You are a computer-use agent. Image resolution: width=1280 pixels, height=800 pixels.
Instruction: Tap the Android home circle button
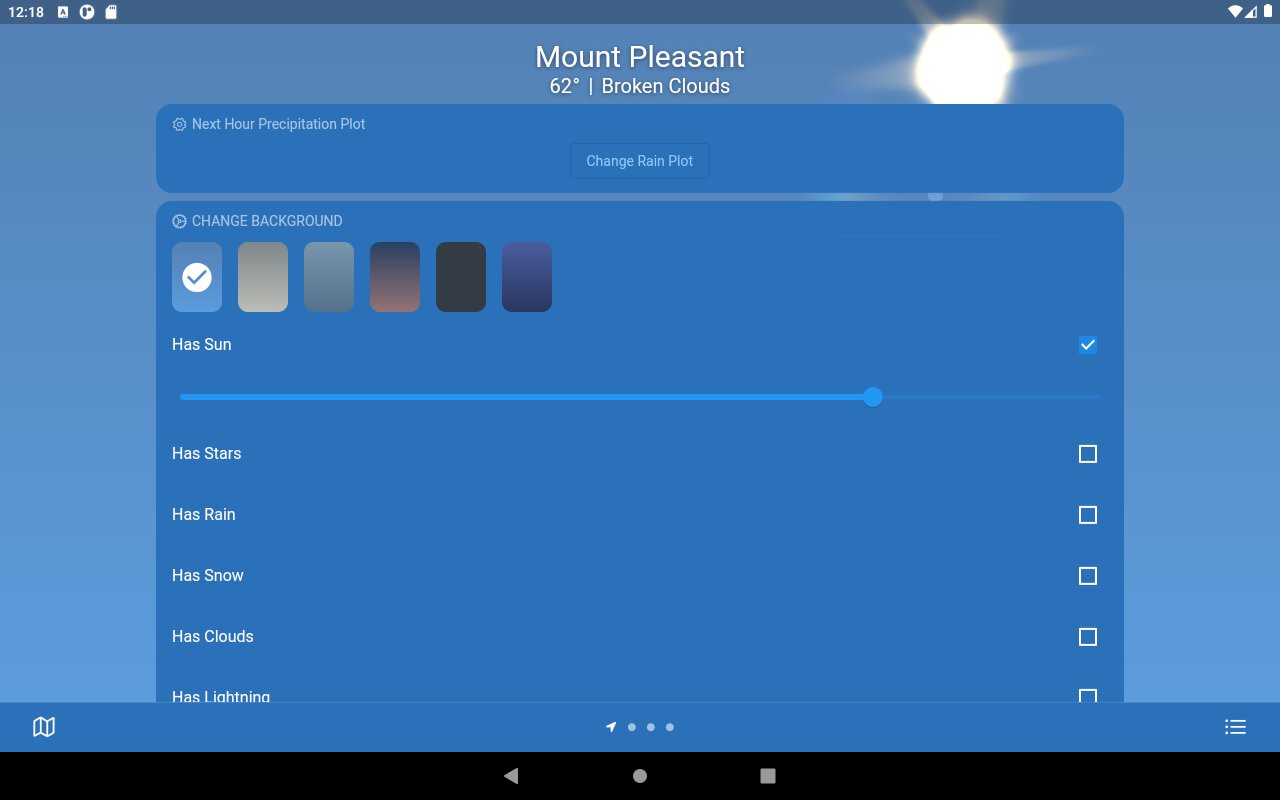tap(640, 776)
